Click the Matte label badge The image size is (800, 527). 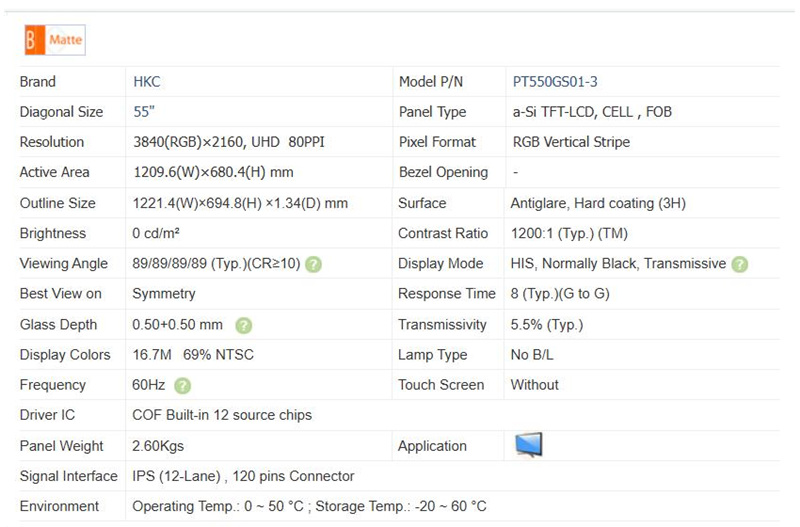(66, 40)
